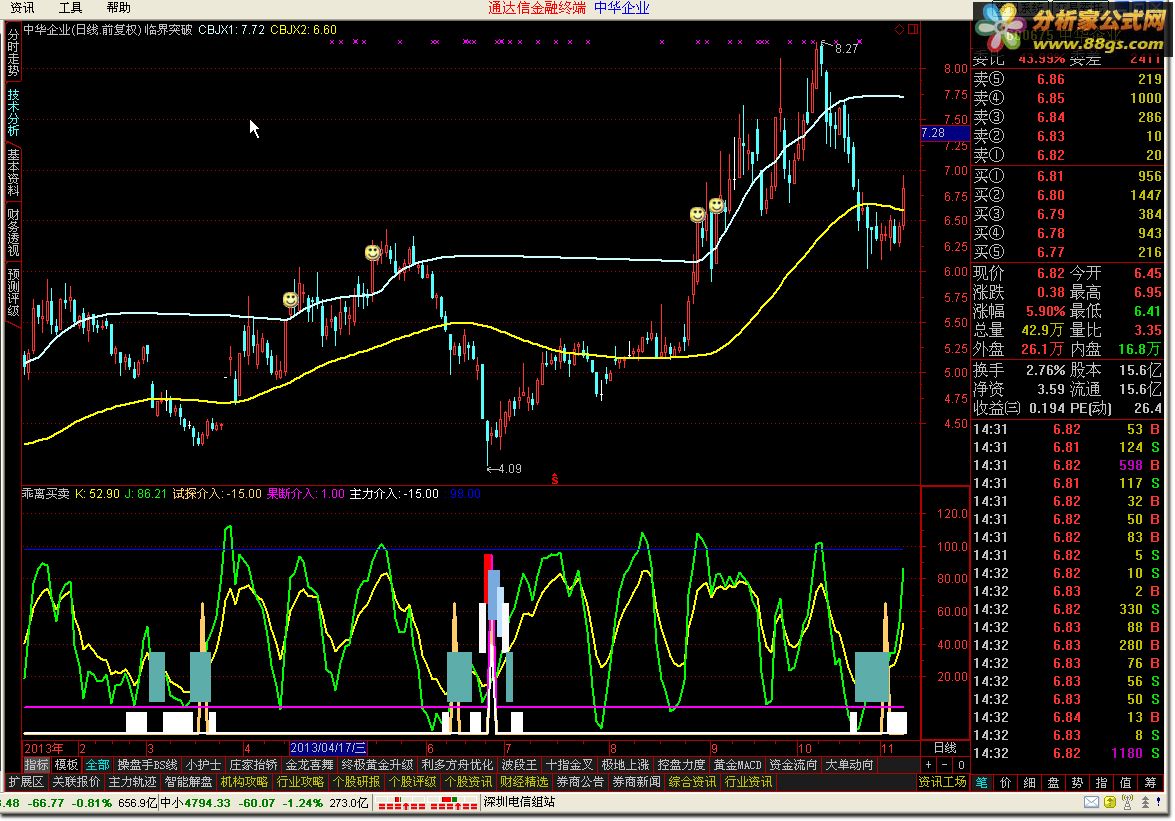This screenshot has width=1175, height=821.
Task: Open the 综合资讯 tab
Action: tap(692, 782)
